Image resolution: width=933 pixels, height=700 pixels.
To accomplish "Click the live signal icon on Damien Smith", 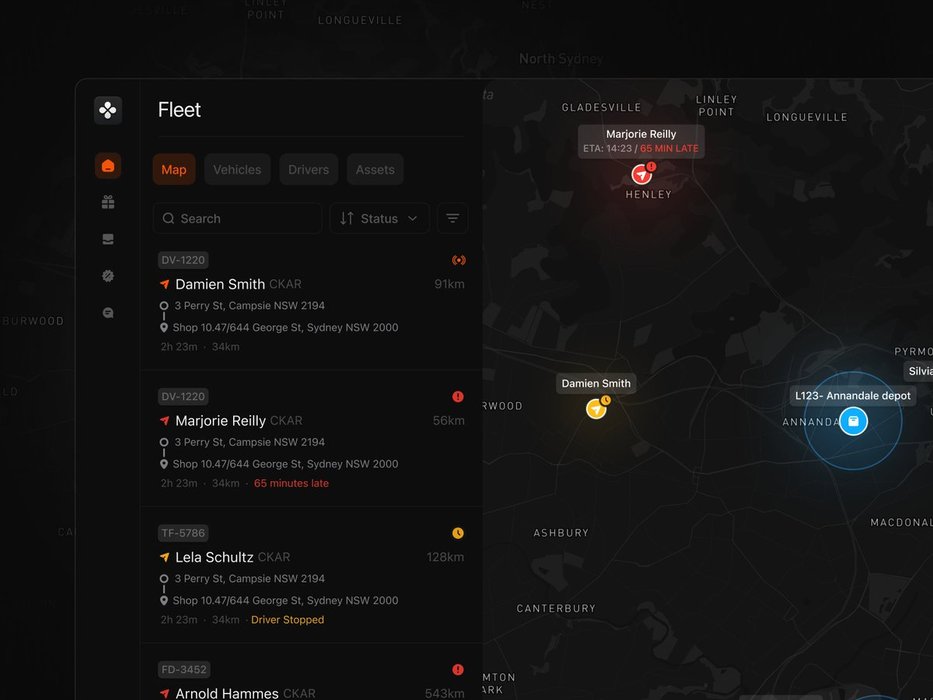I will click(458, 260).
